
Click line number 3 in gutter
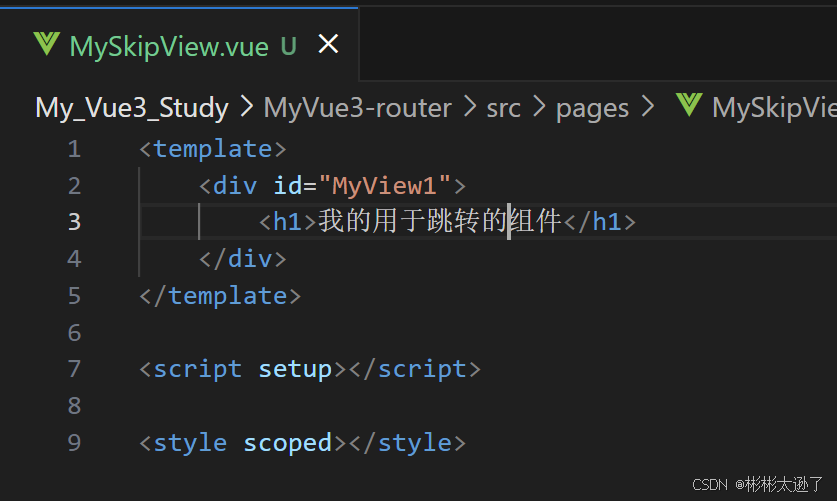[x=74, y=222]
